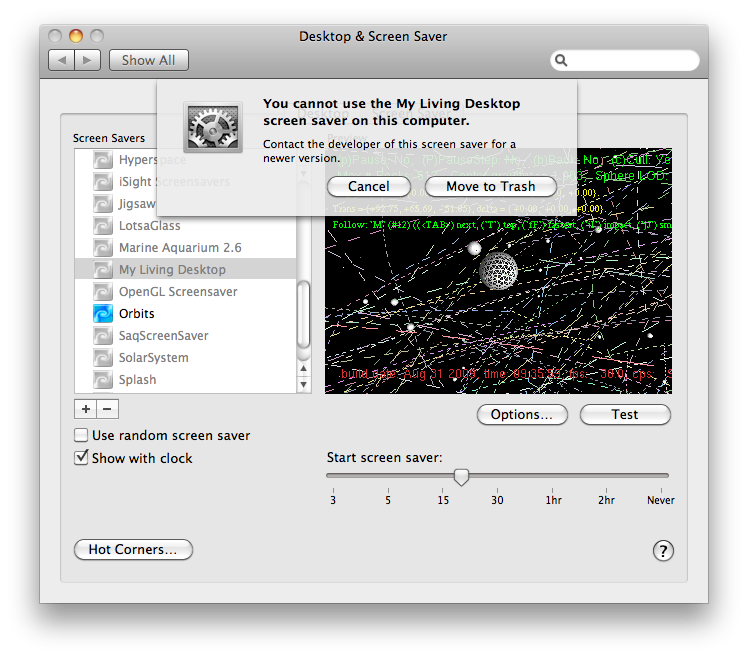The width and height of the screenshot is (748, 658).
Task: Click the help question mark button
Action: tap(663, 550)
